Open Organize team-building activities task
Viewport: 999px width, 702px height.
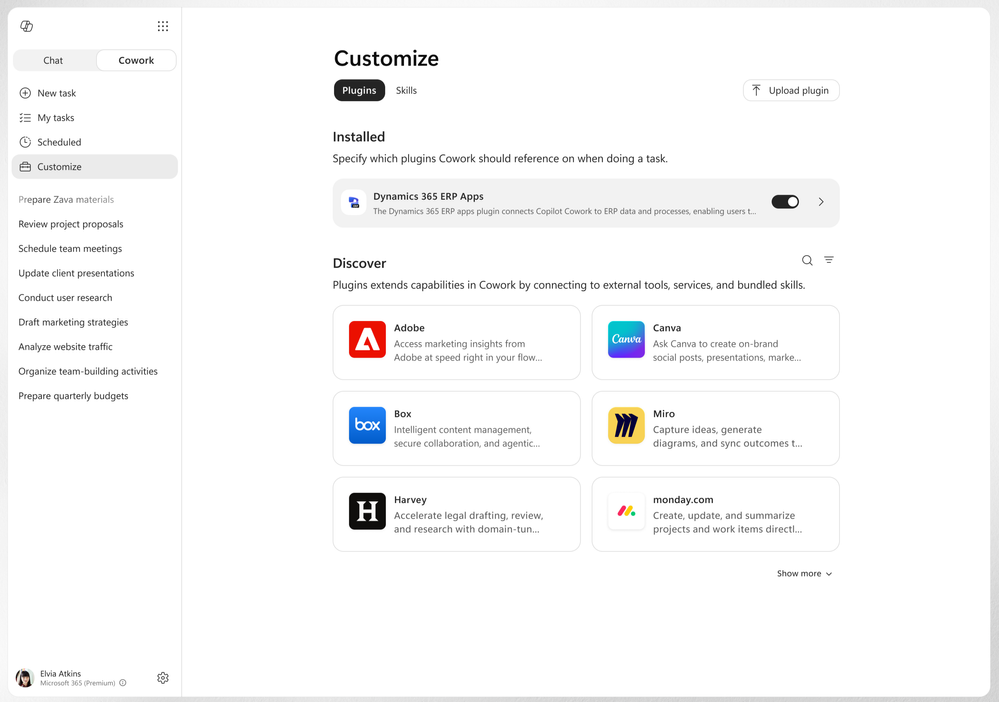click(x=88, y=371)
